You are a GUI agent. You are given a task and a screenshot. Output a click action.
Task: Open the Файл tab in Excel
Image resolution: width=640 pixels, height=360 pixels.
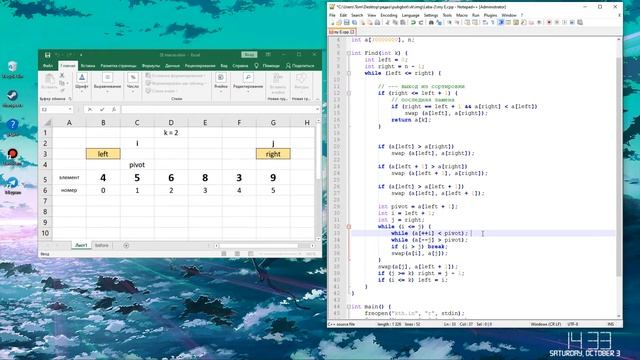pyautogui.click(x=48, y=66)
